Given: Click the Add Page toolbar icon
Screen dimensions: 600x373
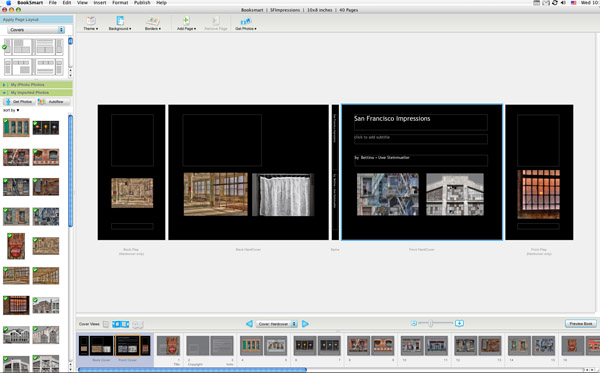Looking at the screenshot, I should click(x=186, y=23).
